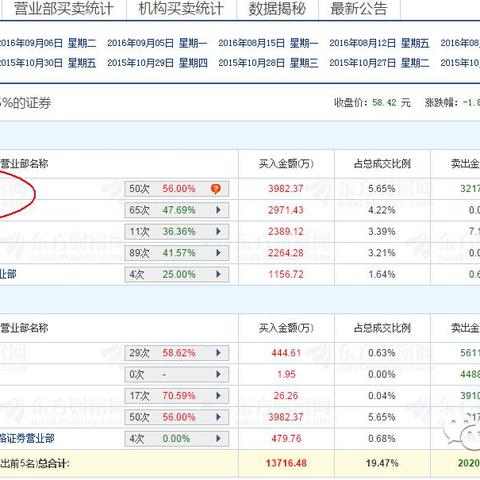Click arrow icon beside 4次 0.00%
The width and height of the screenshot is (480, 480).
[219, 439]
